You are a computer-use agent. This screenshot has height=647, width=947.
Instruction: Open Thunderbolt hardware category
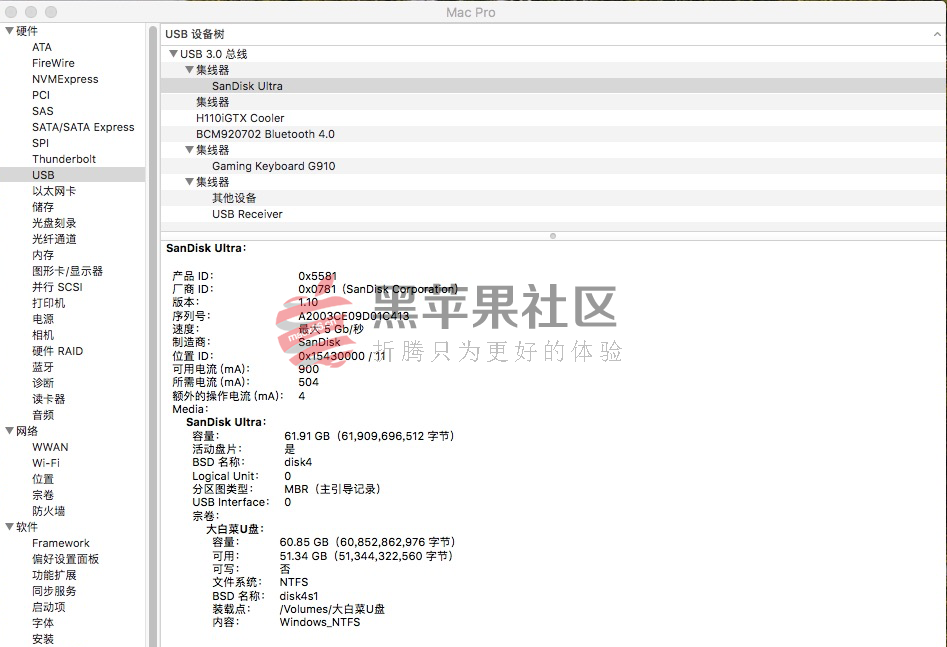pos(63,159)
